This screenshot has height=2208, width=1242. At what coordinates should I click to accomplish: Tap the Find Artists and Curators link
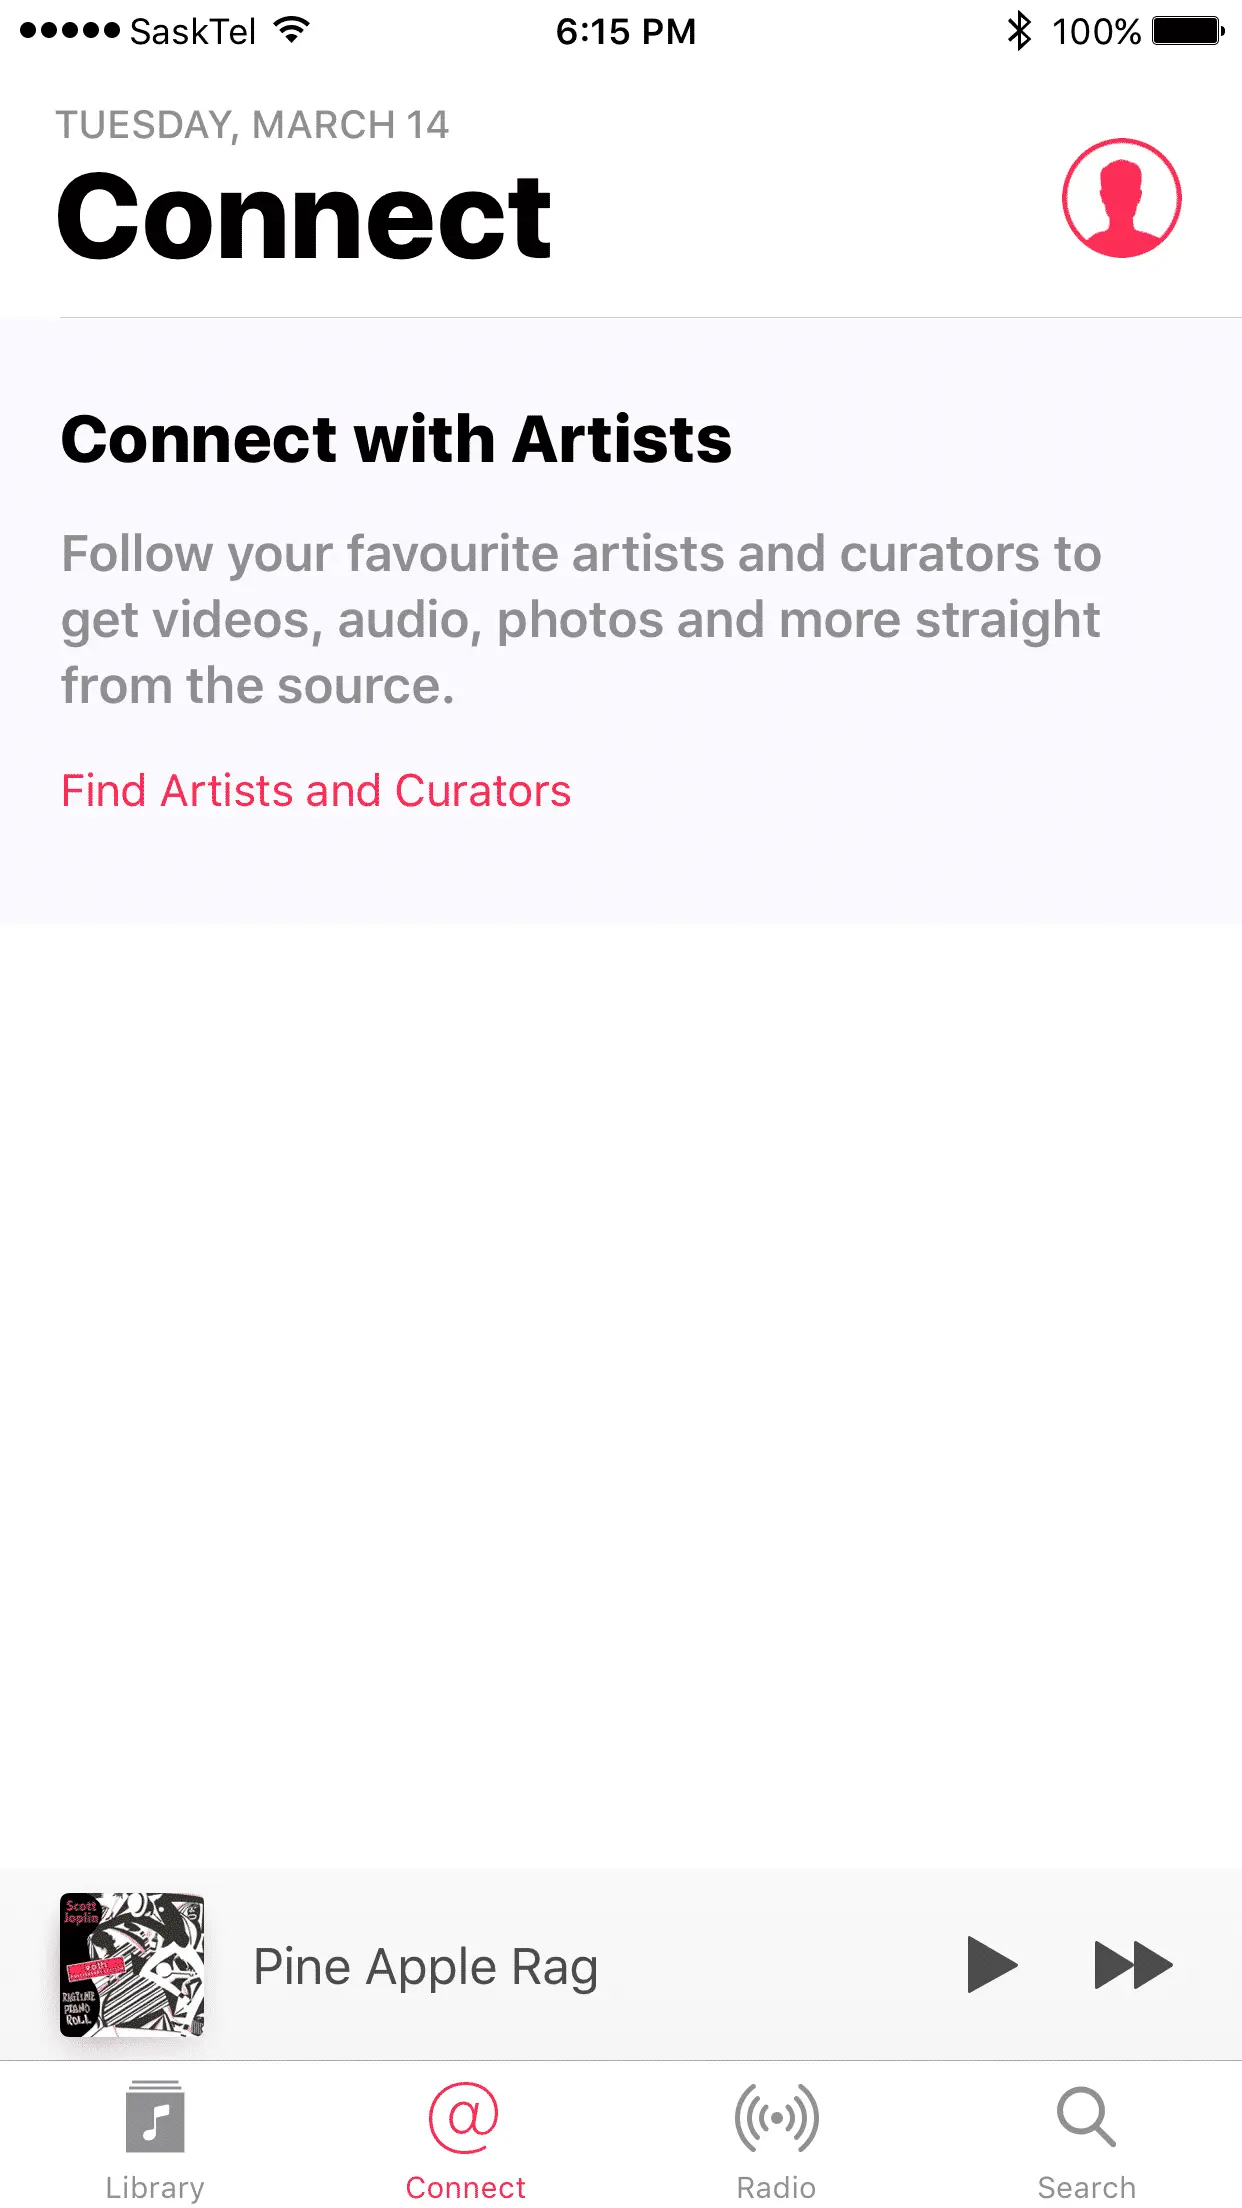coord(316,791)
